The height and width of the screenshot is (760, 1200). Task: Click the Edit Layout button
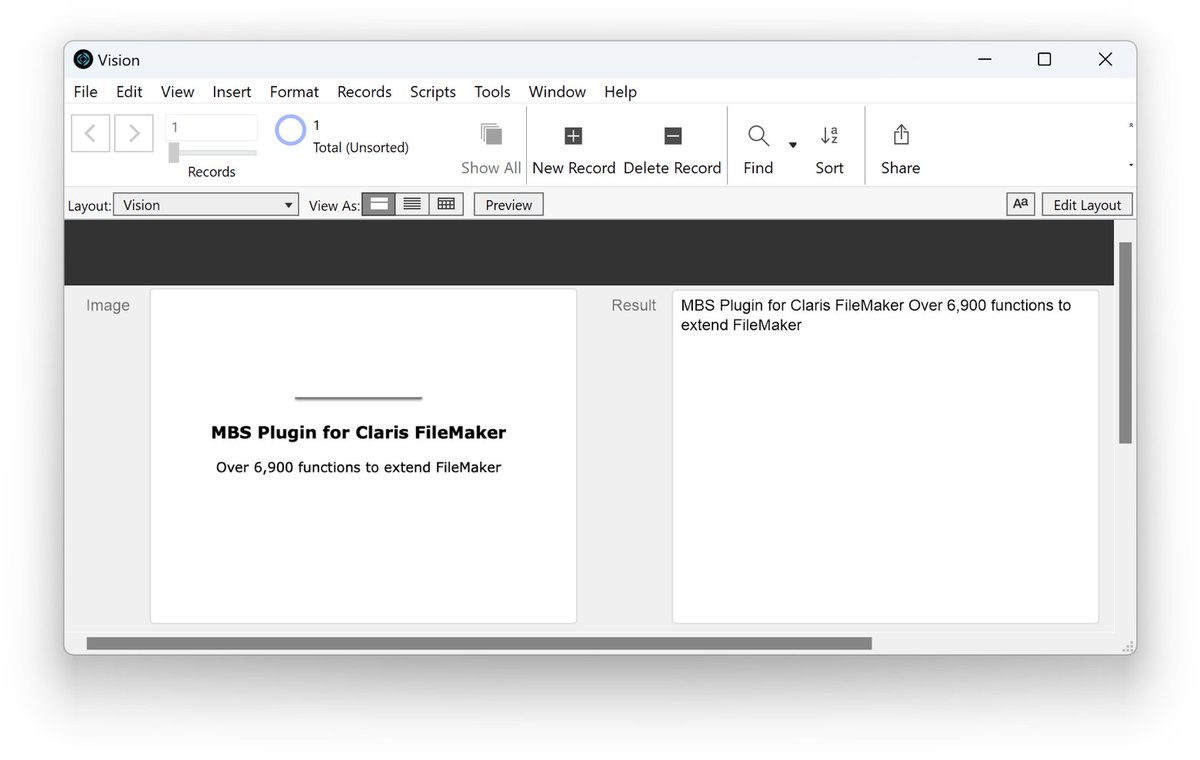pos(1087,205)
